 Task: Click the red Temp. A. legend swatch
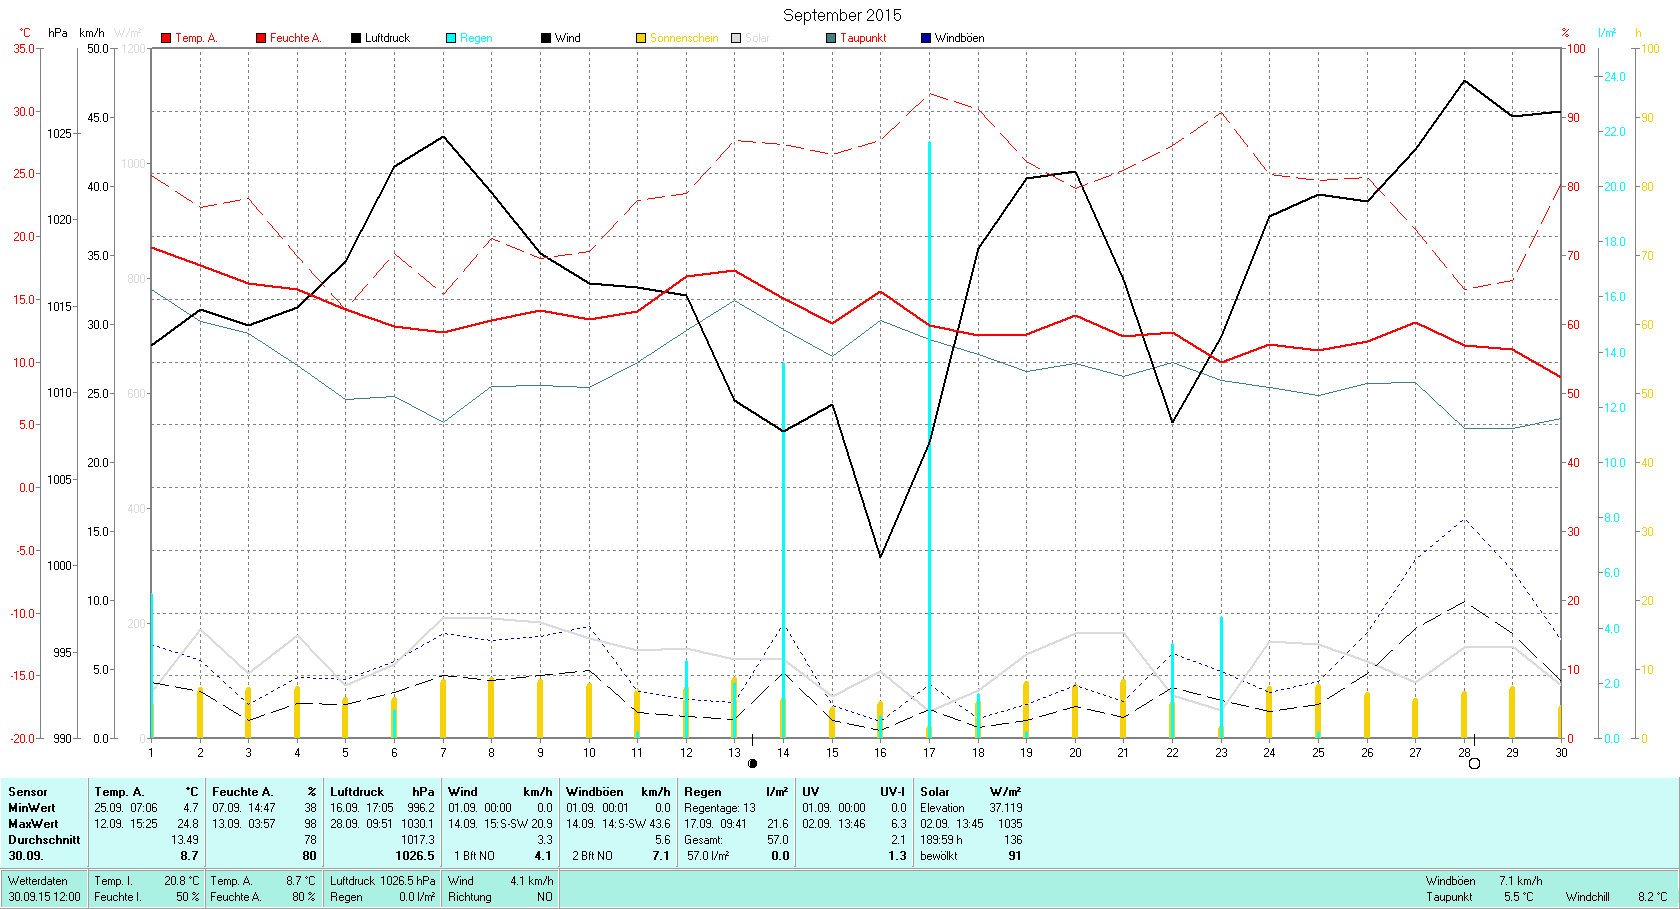pos(166,38)
